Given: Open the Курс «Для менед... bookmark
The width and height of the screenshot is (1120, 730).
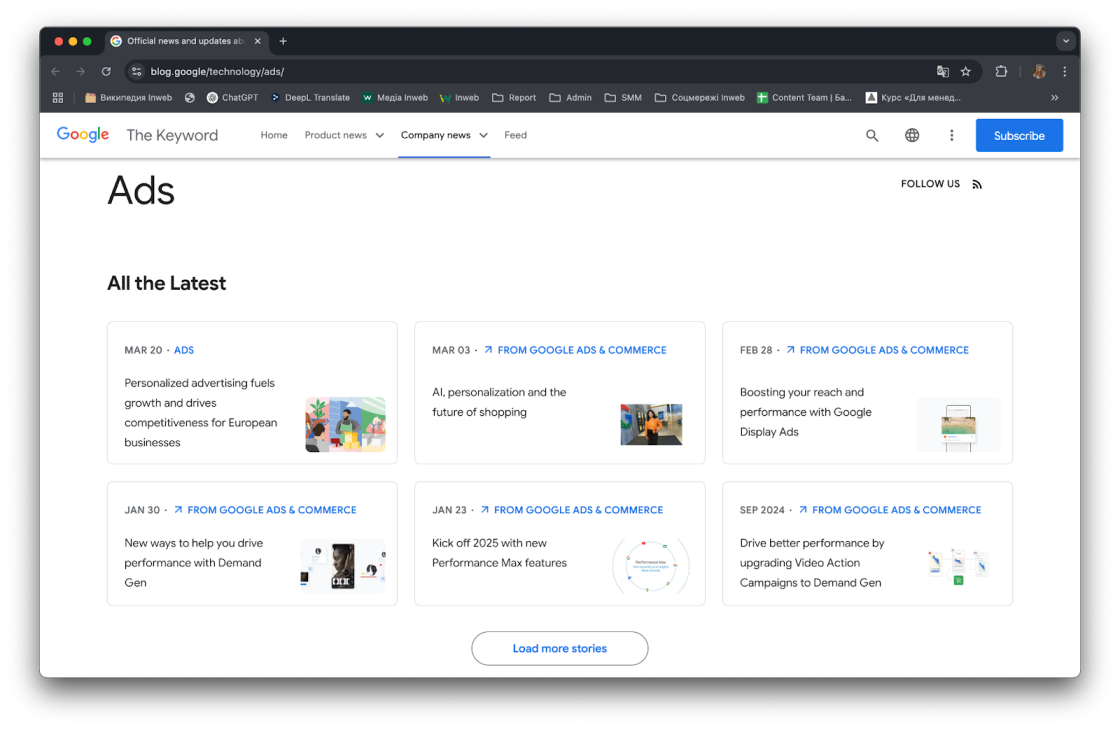Looking at the screenshot, I should (913, 98).
